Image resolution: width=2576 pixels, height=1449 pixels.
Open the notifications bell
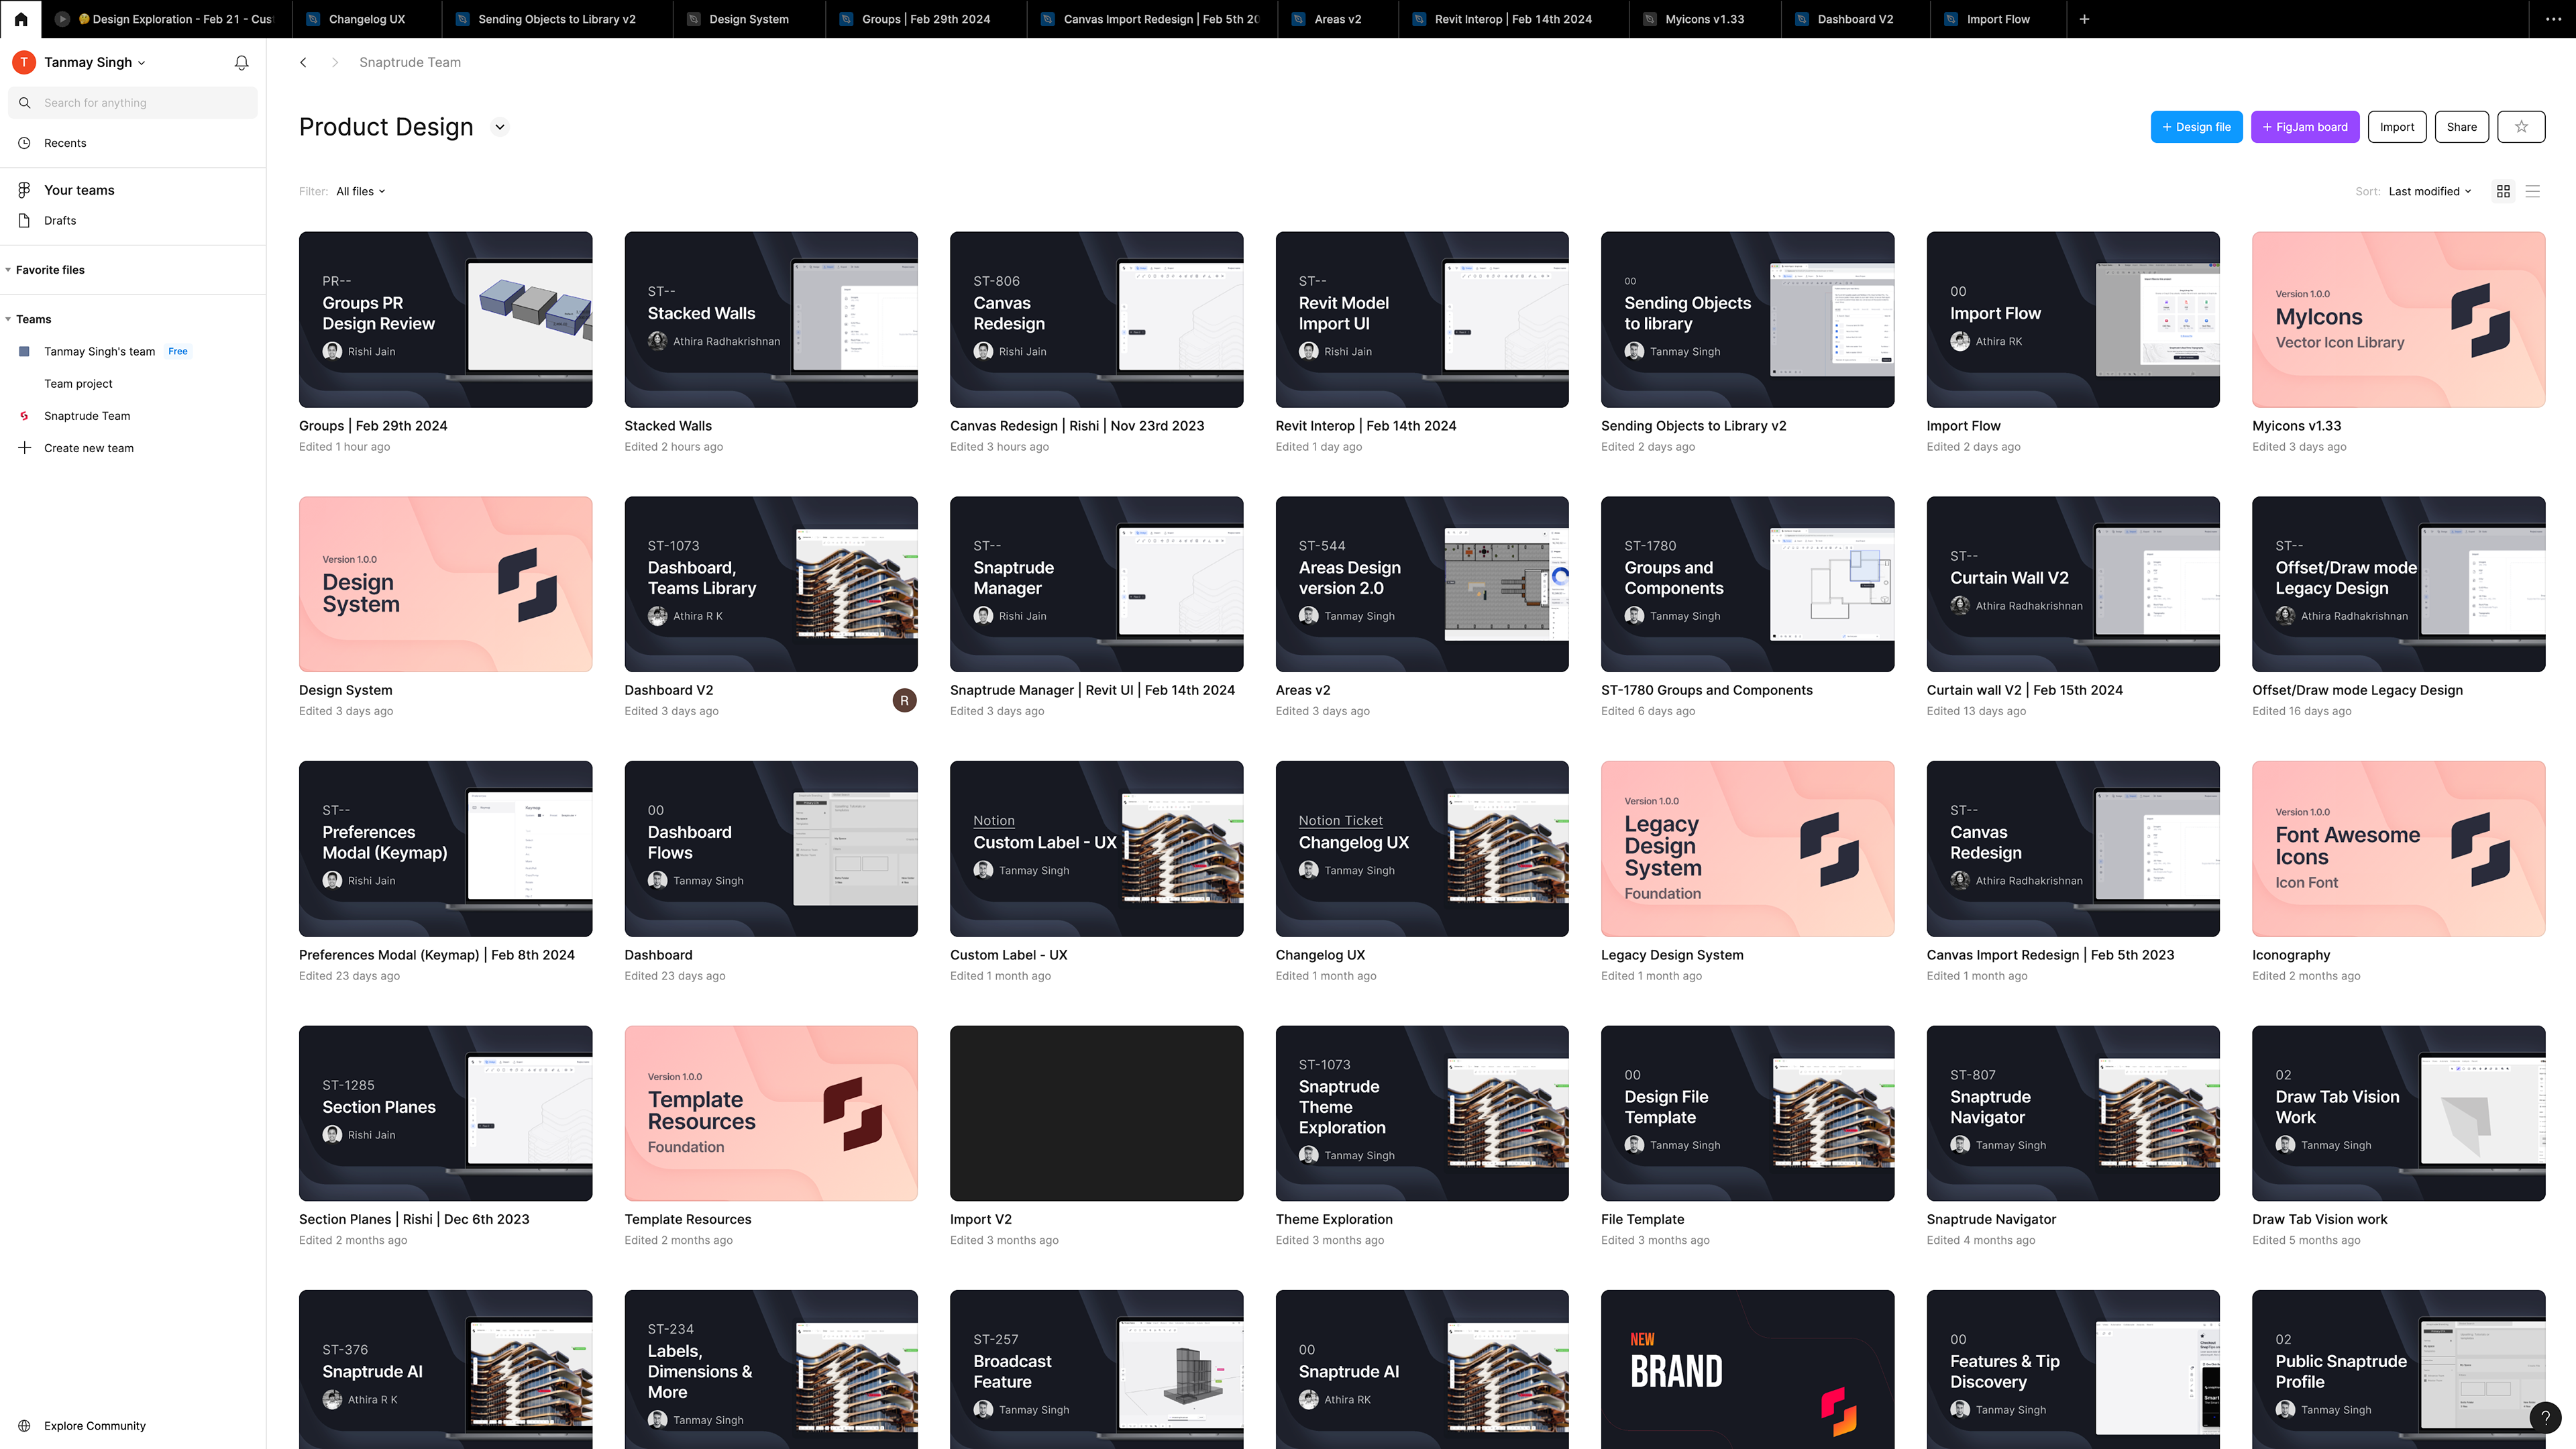[241, 63]
